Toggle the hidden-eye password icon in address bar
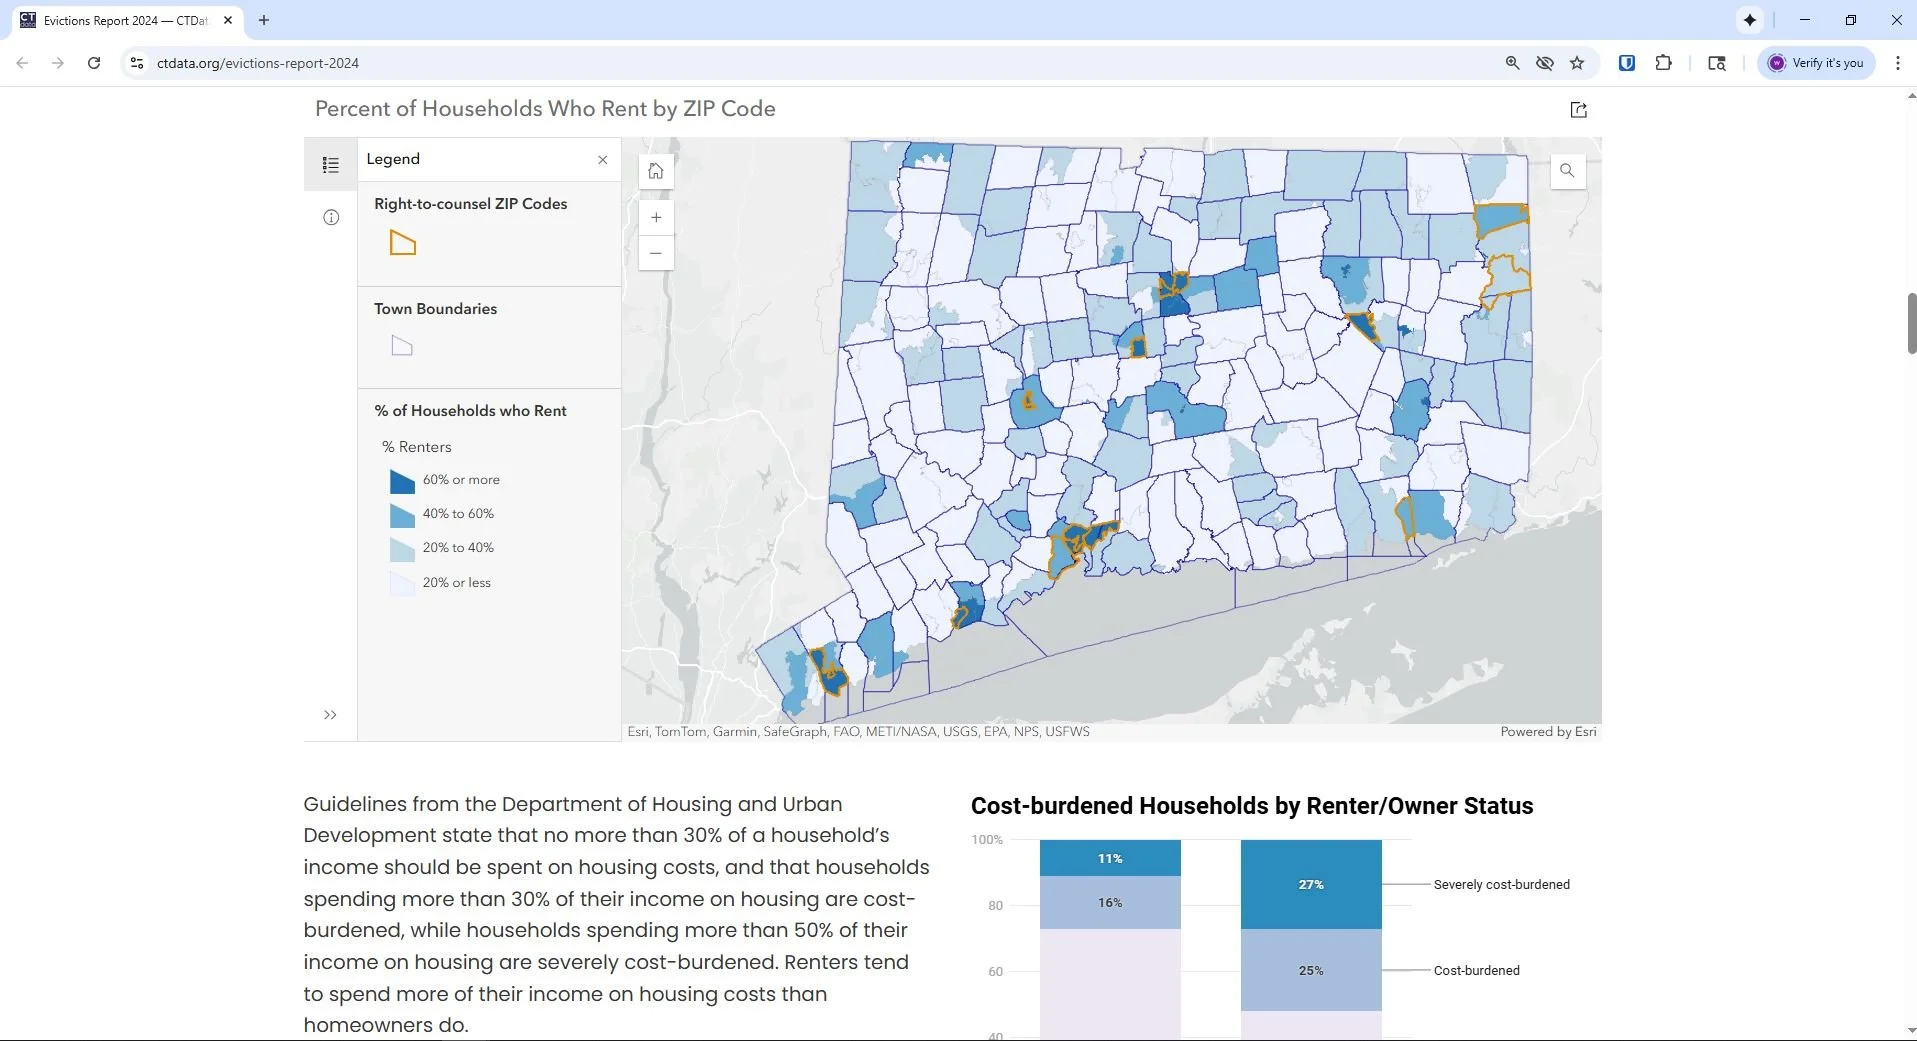This screenshot has width=1917, height=1041. [x=1544, y=63]
